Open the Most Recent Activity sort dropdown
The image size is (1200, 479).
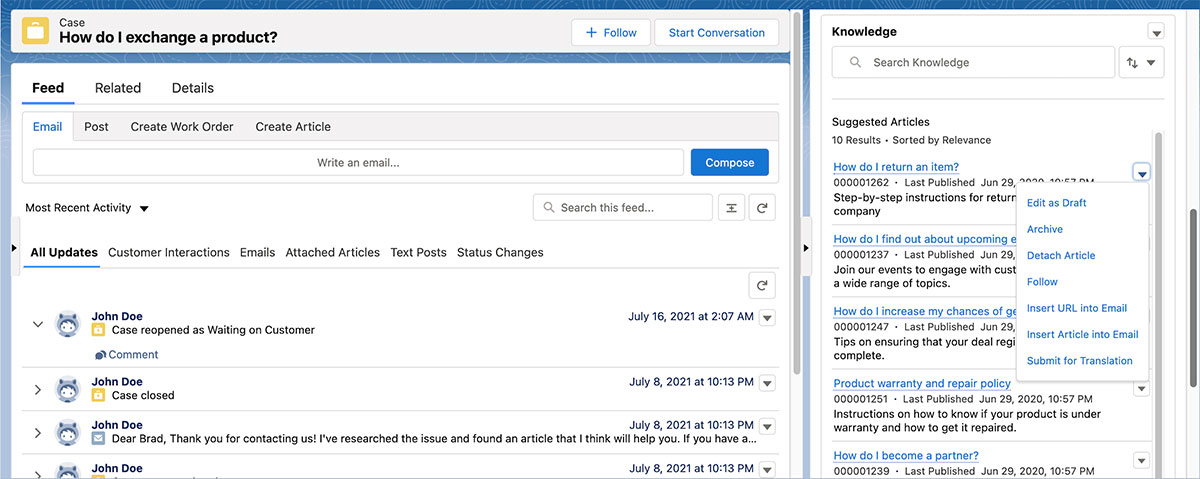point(87,208)
